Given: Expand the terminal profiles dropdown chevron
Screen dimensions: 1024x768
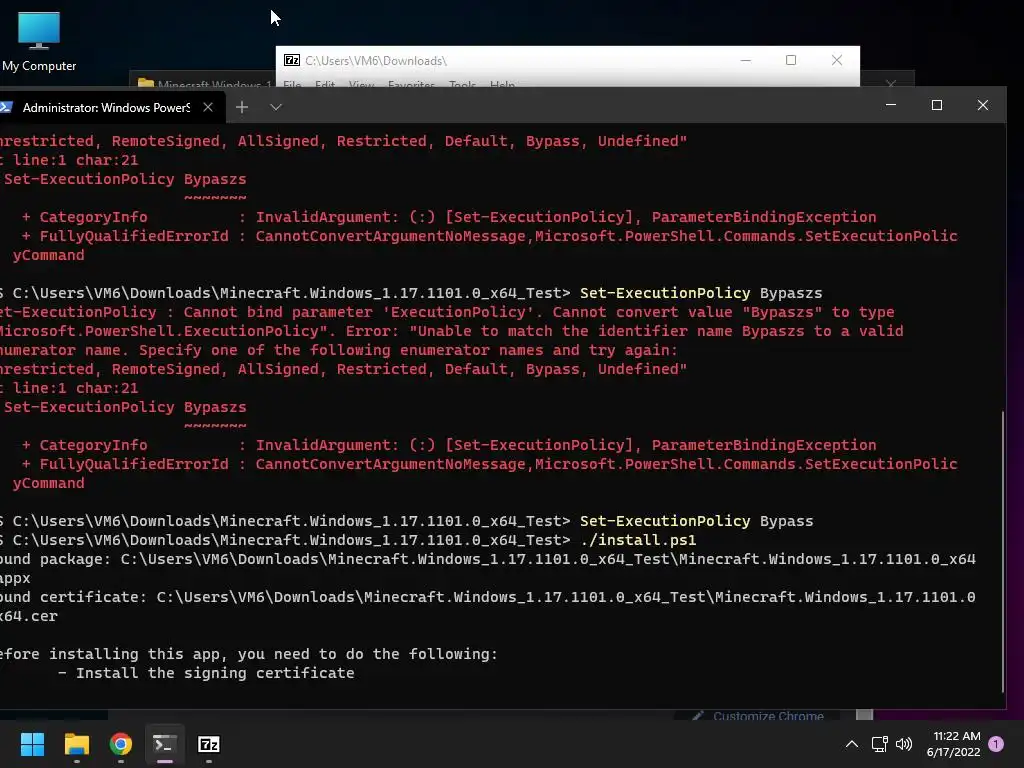Looking at the screenshot, I should click(276, 107).
